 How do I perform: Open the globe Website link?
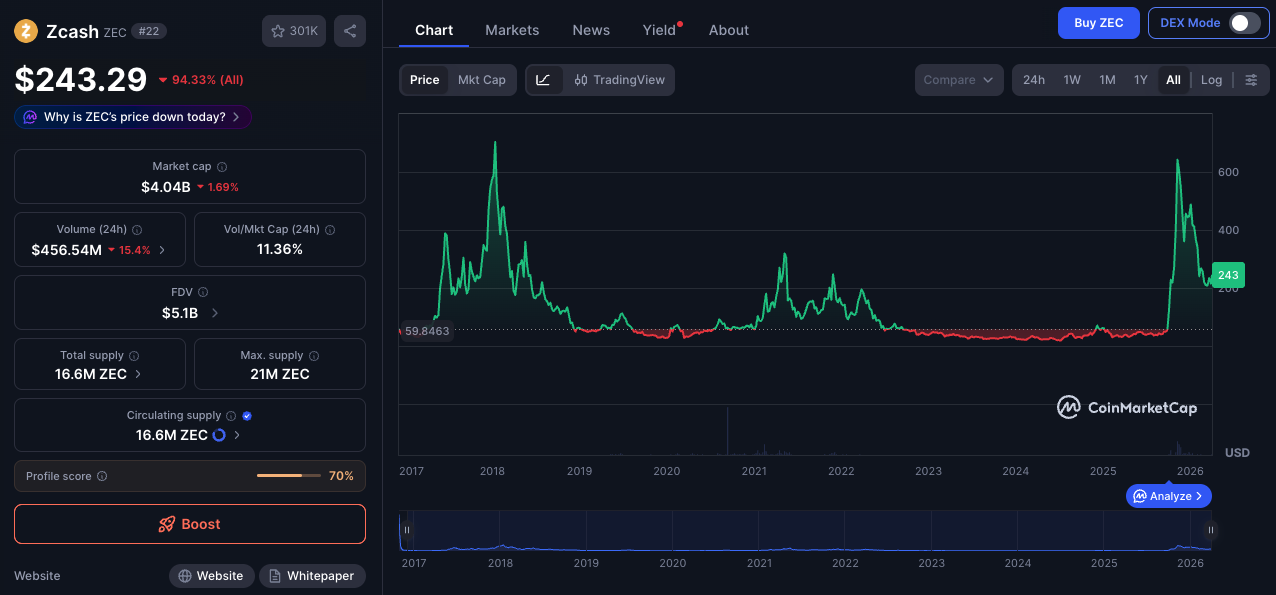click(211, 576)
